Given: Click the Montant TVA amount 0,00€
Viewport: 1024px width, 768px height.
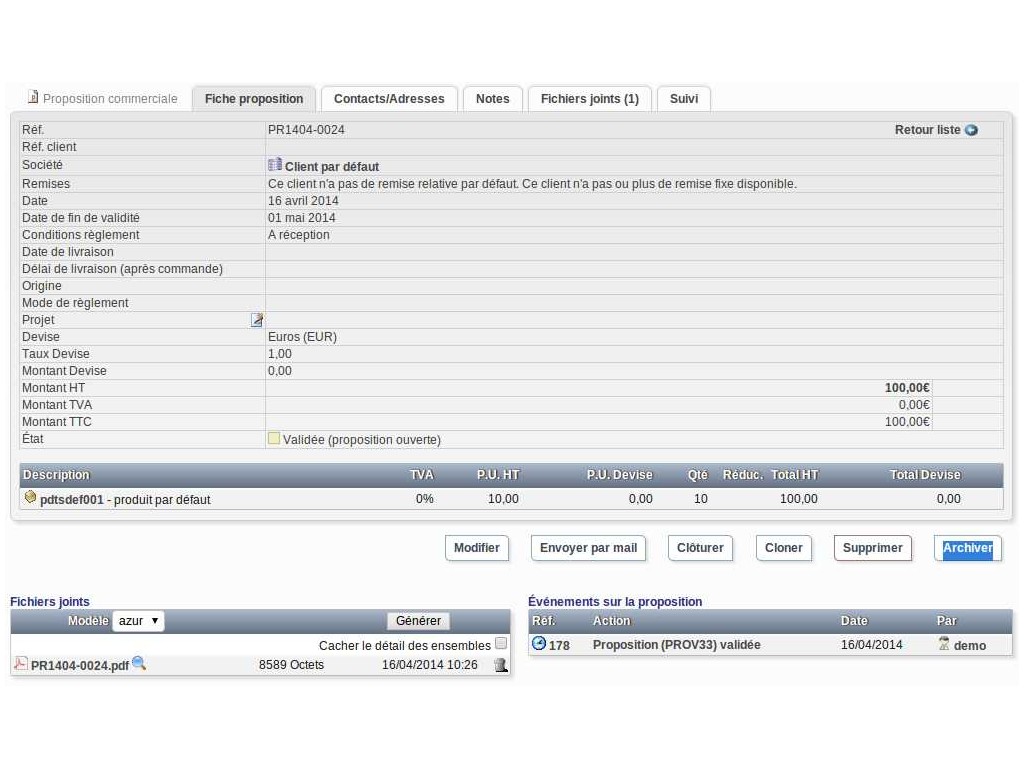Looking at the screenshot, I should tap(914, 404).
